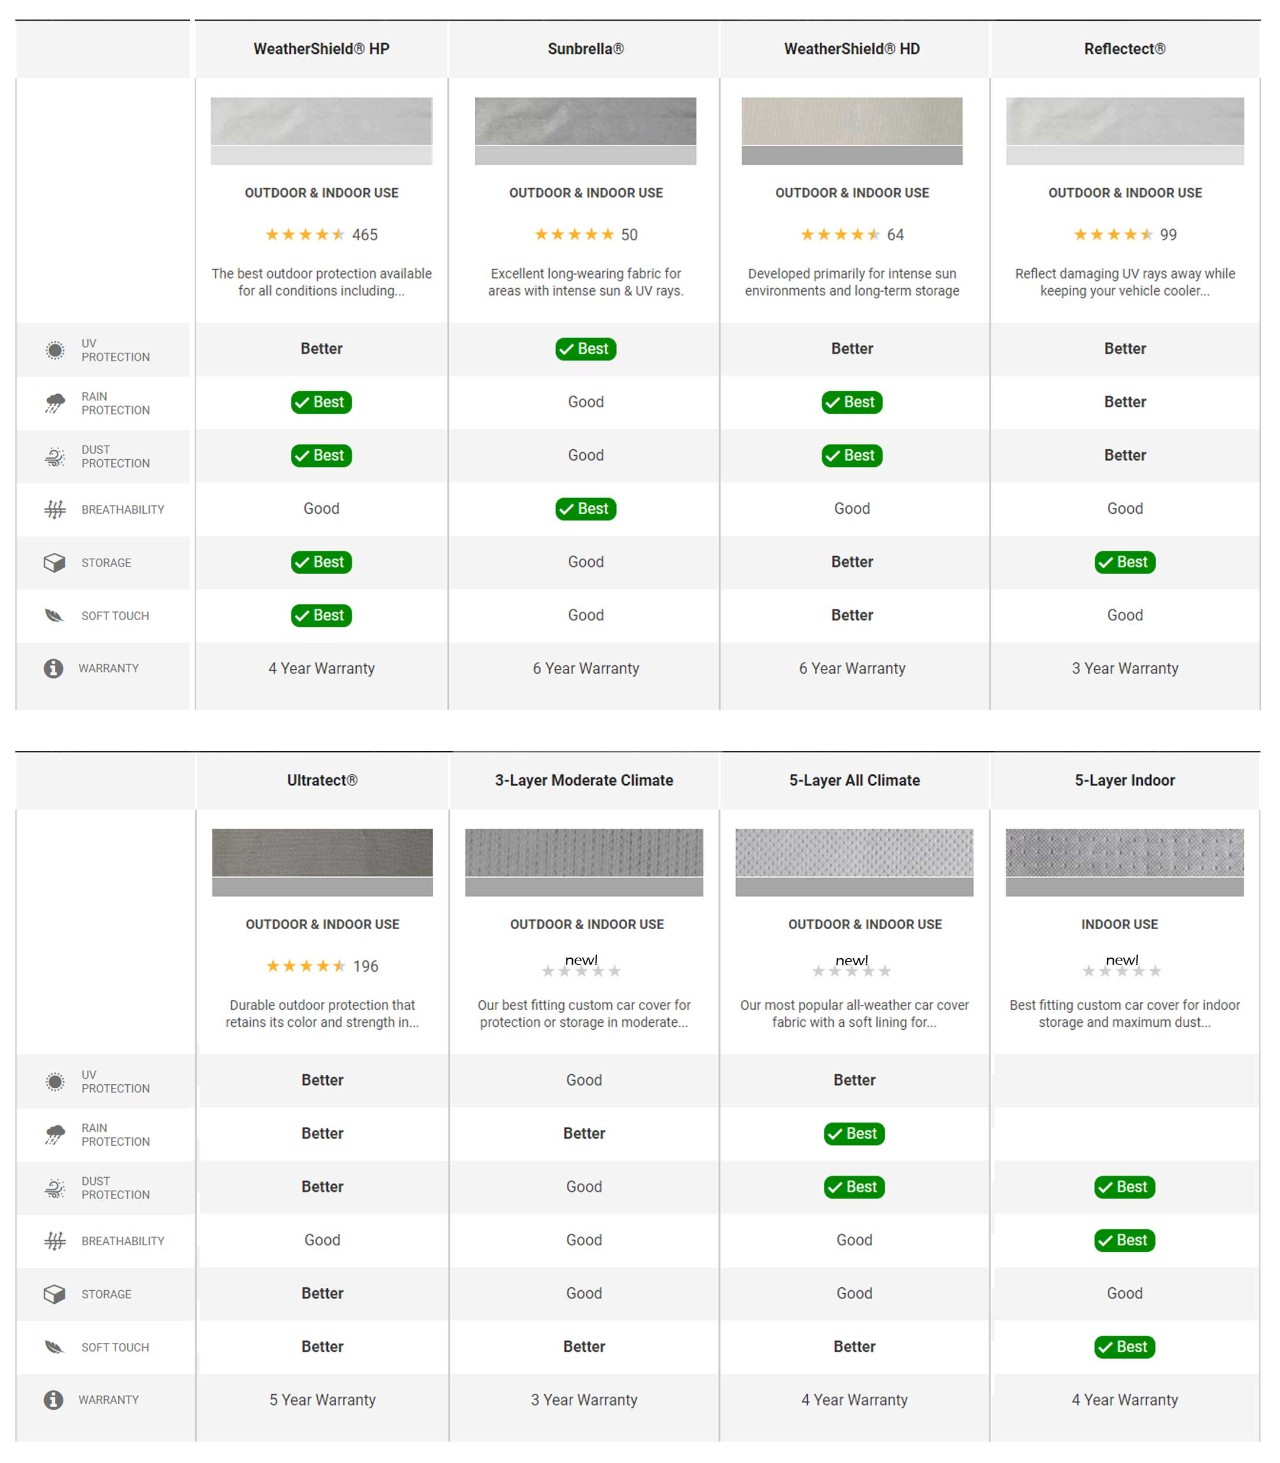Viewport: 1280px width, 1463px height.
Task: Click the Sunbrella Breathability Best badge
Action: [586, 509]
